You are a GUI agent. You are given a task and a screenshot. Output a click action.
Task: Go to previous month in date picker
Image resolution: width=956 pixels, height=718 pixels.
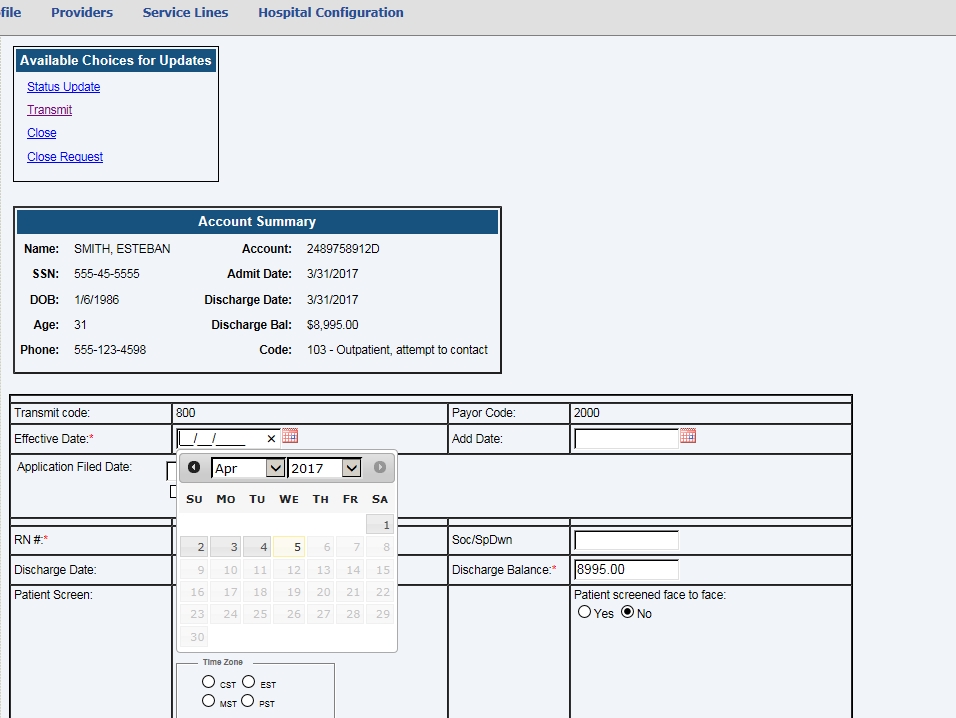point(194,467)
